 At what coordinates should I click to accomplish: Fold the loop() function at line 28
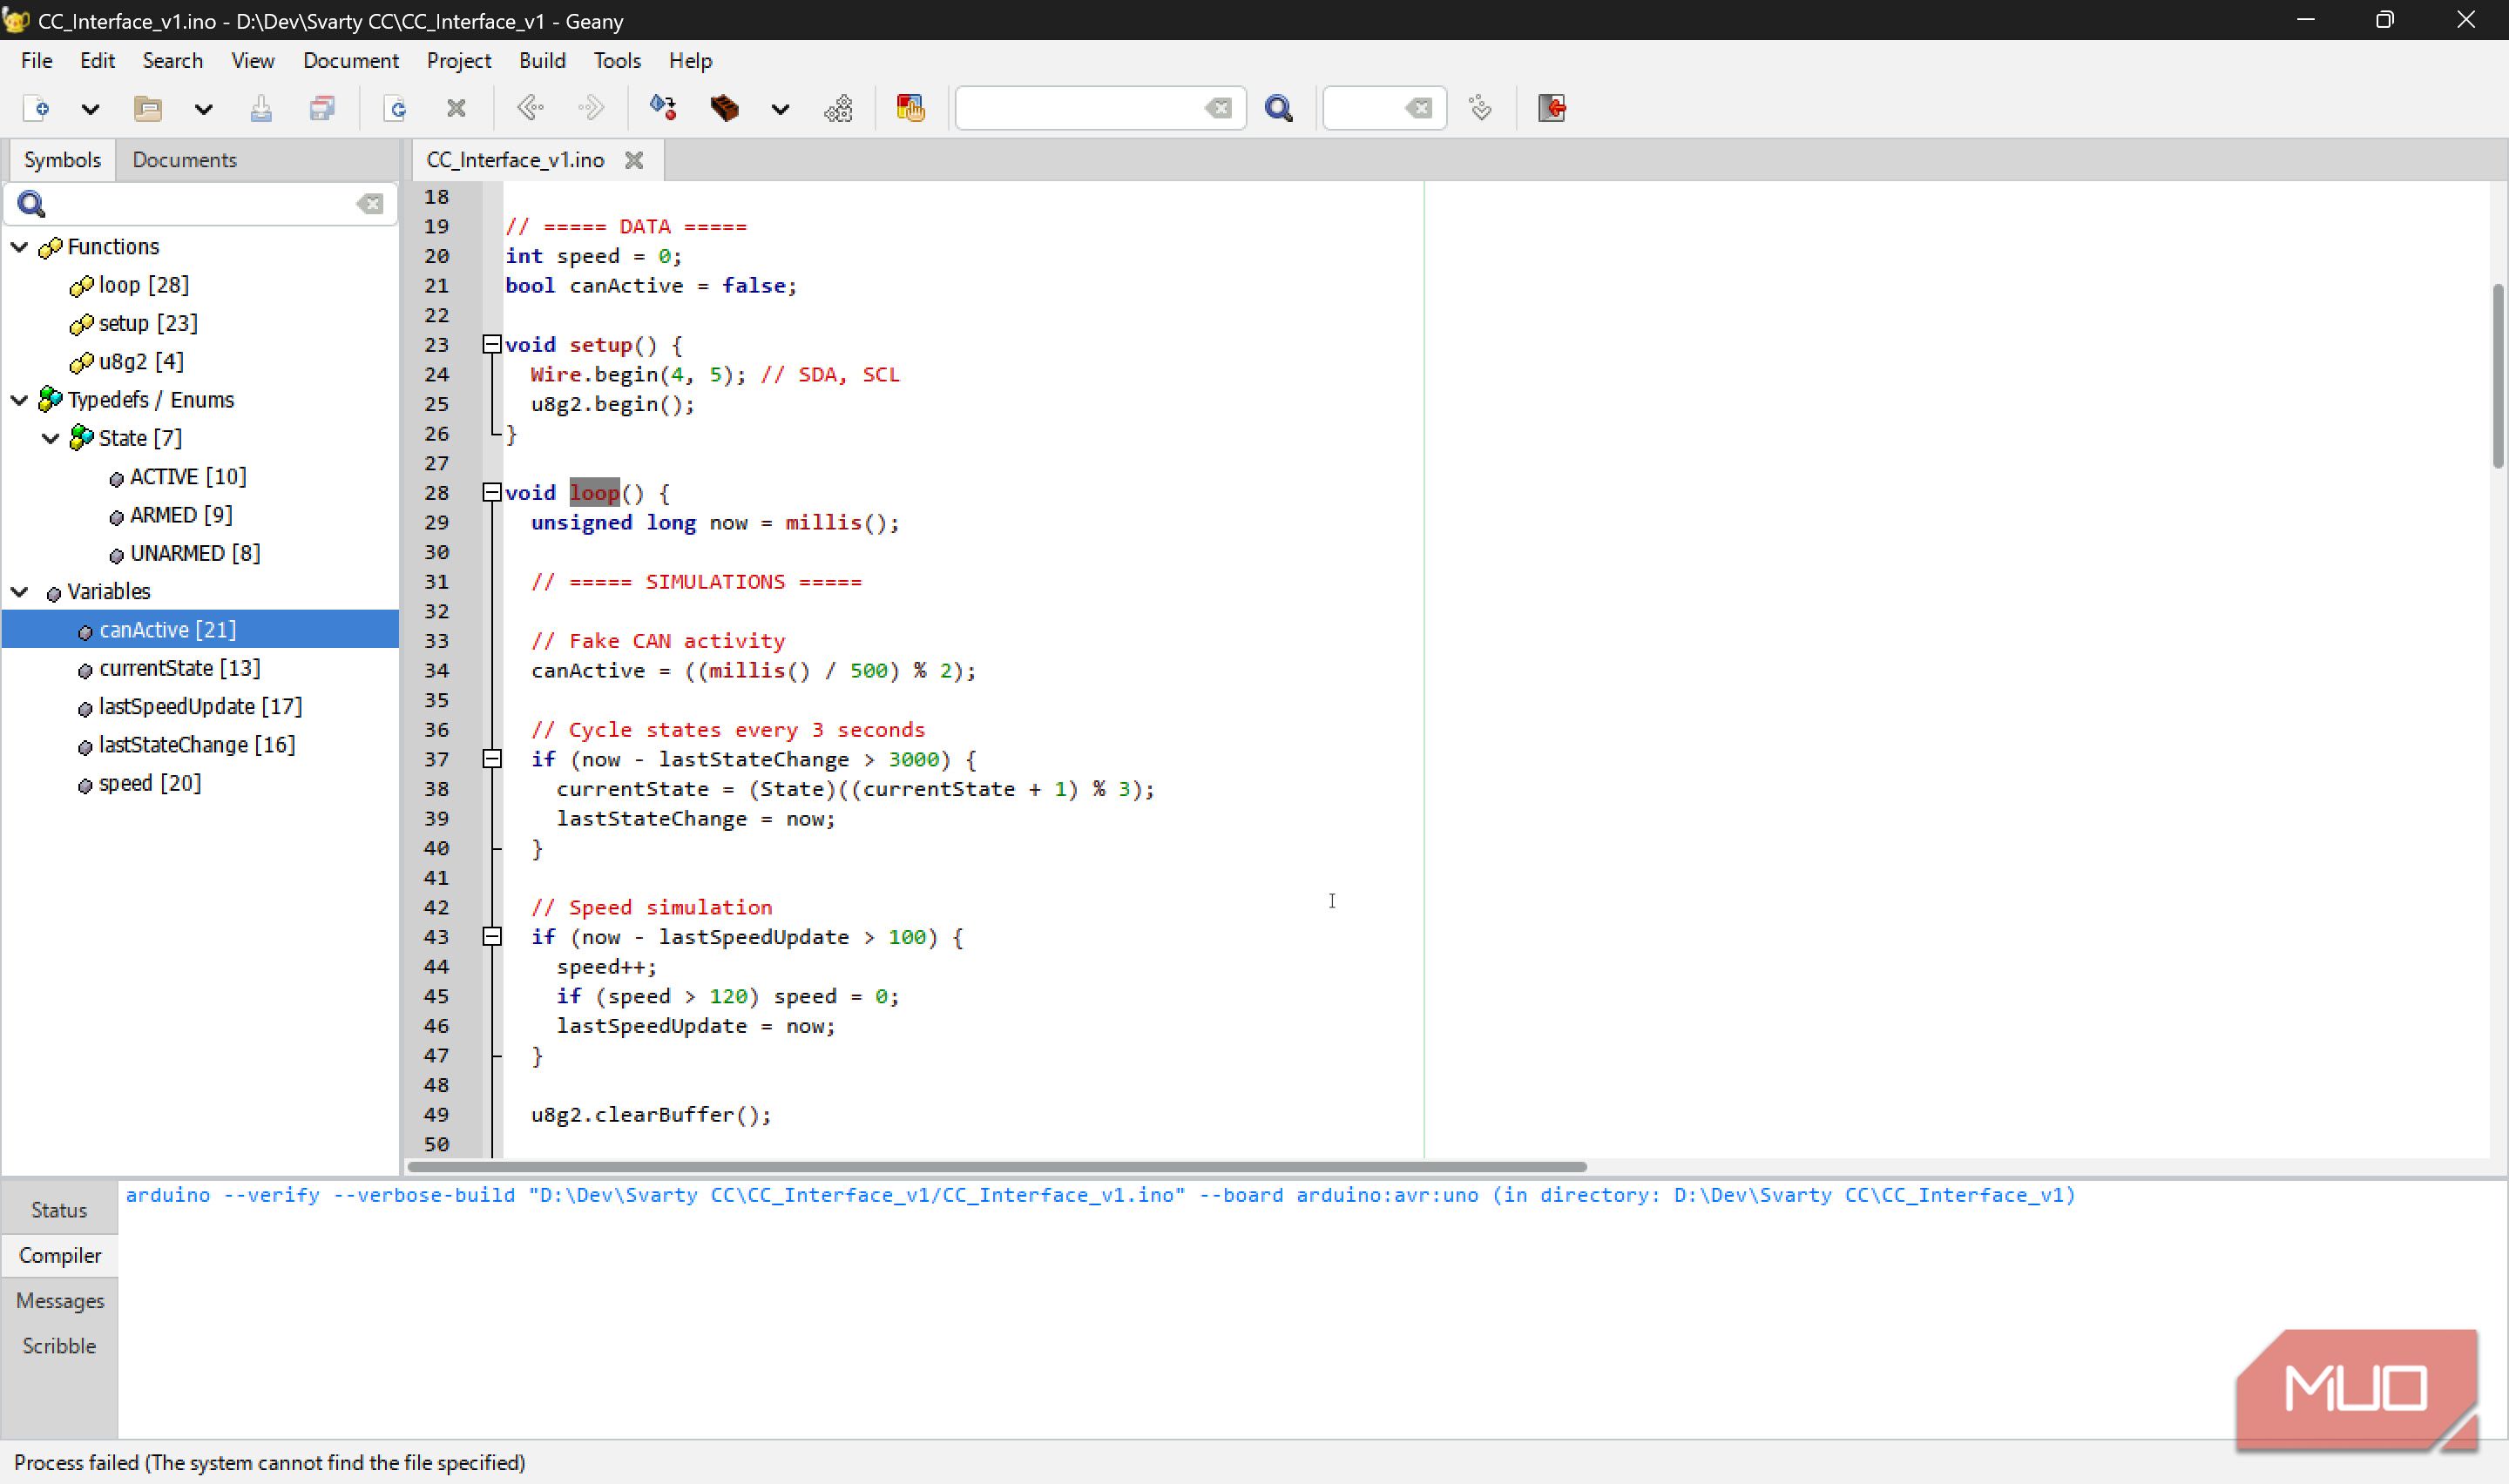click(x=492, y=493)
